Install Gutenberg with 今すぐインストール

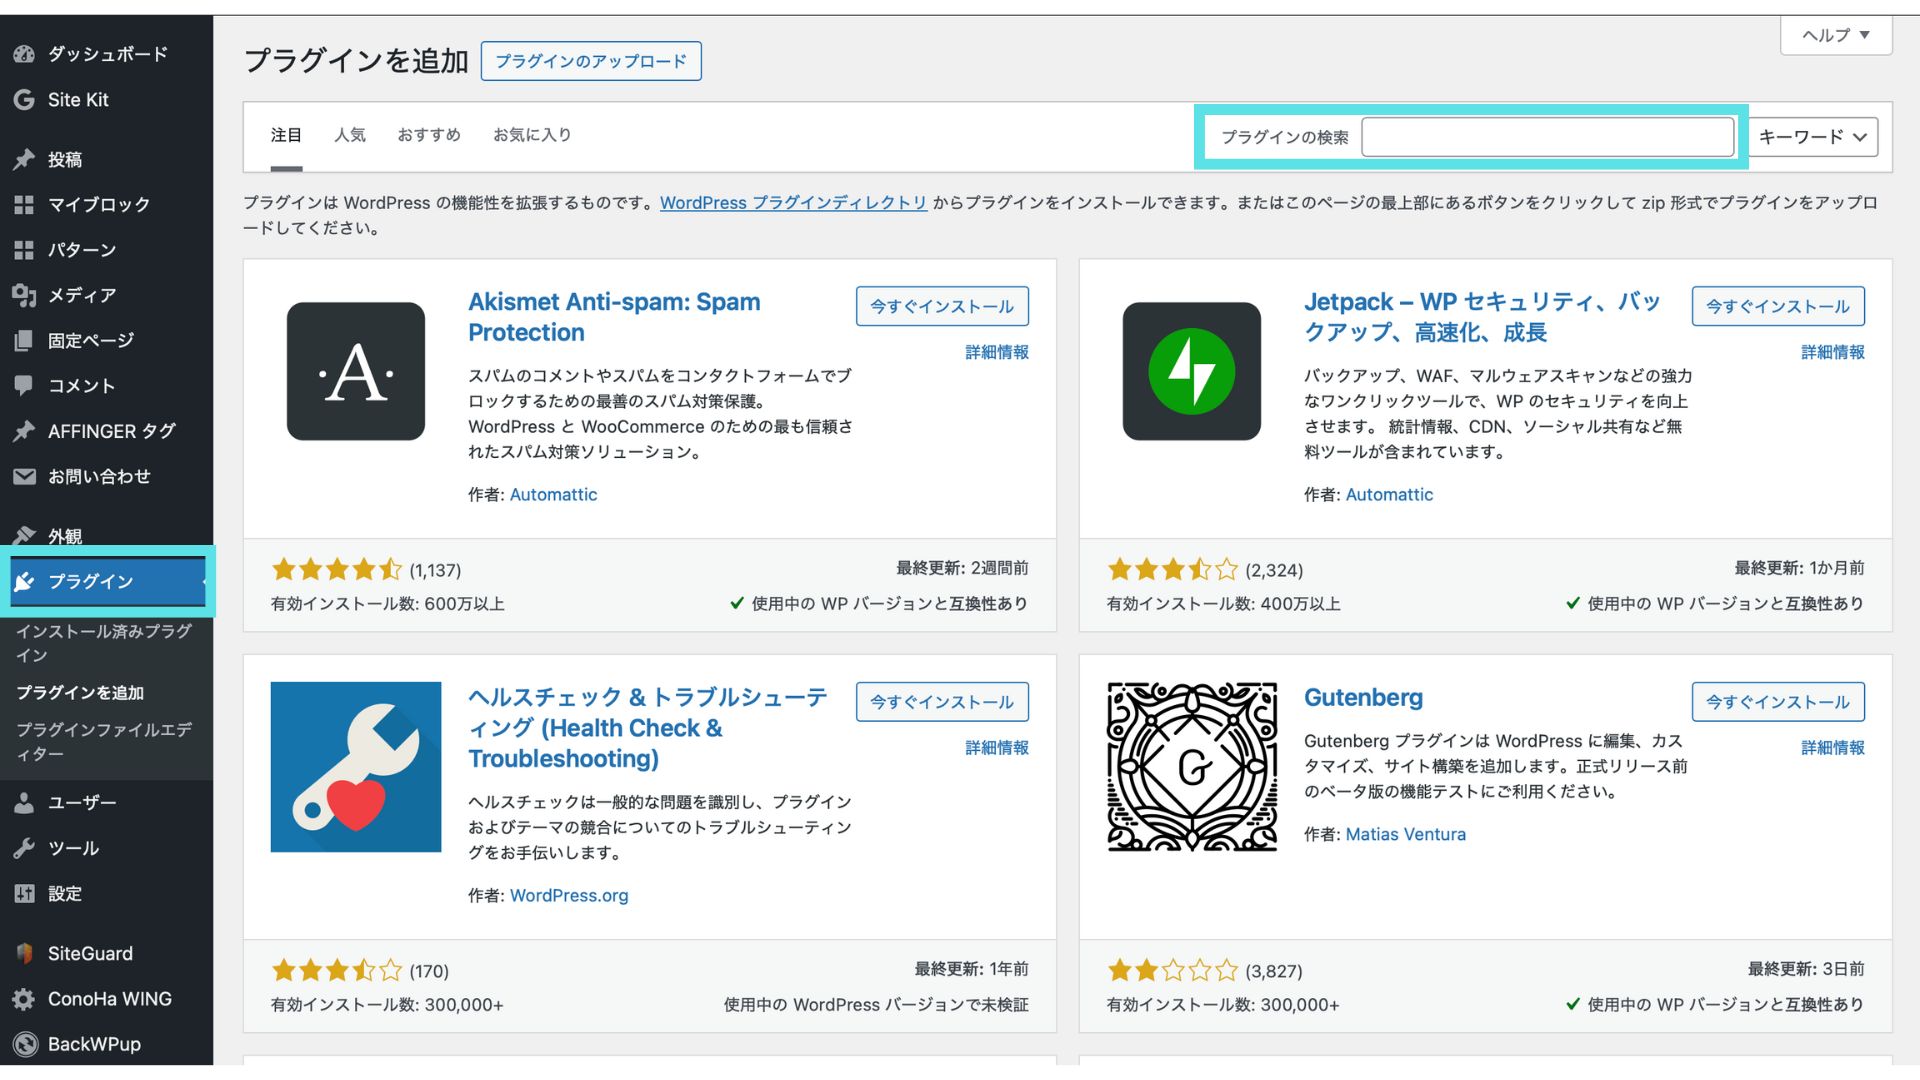(x=1778, y=702)
